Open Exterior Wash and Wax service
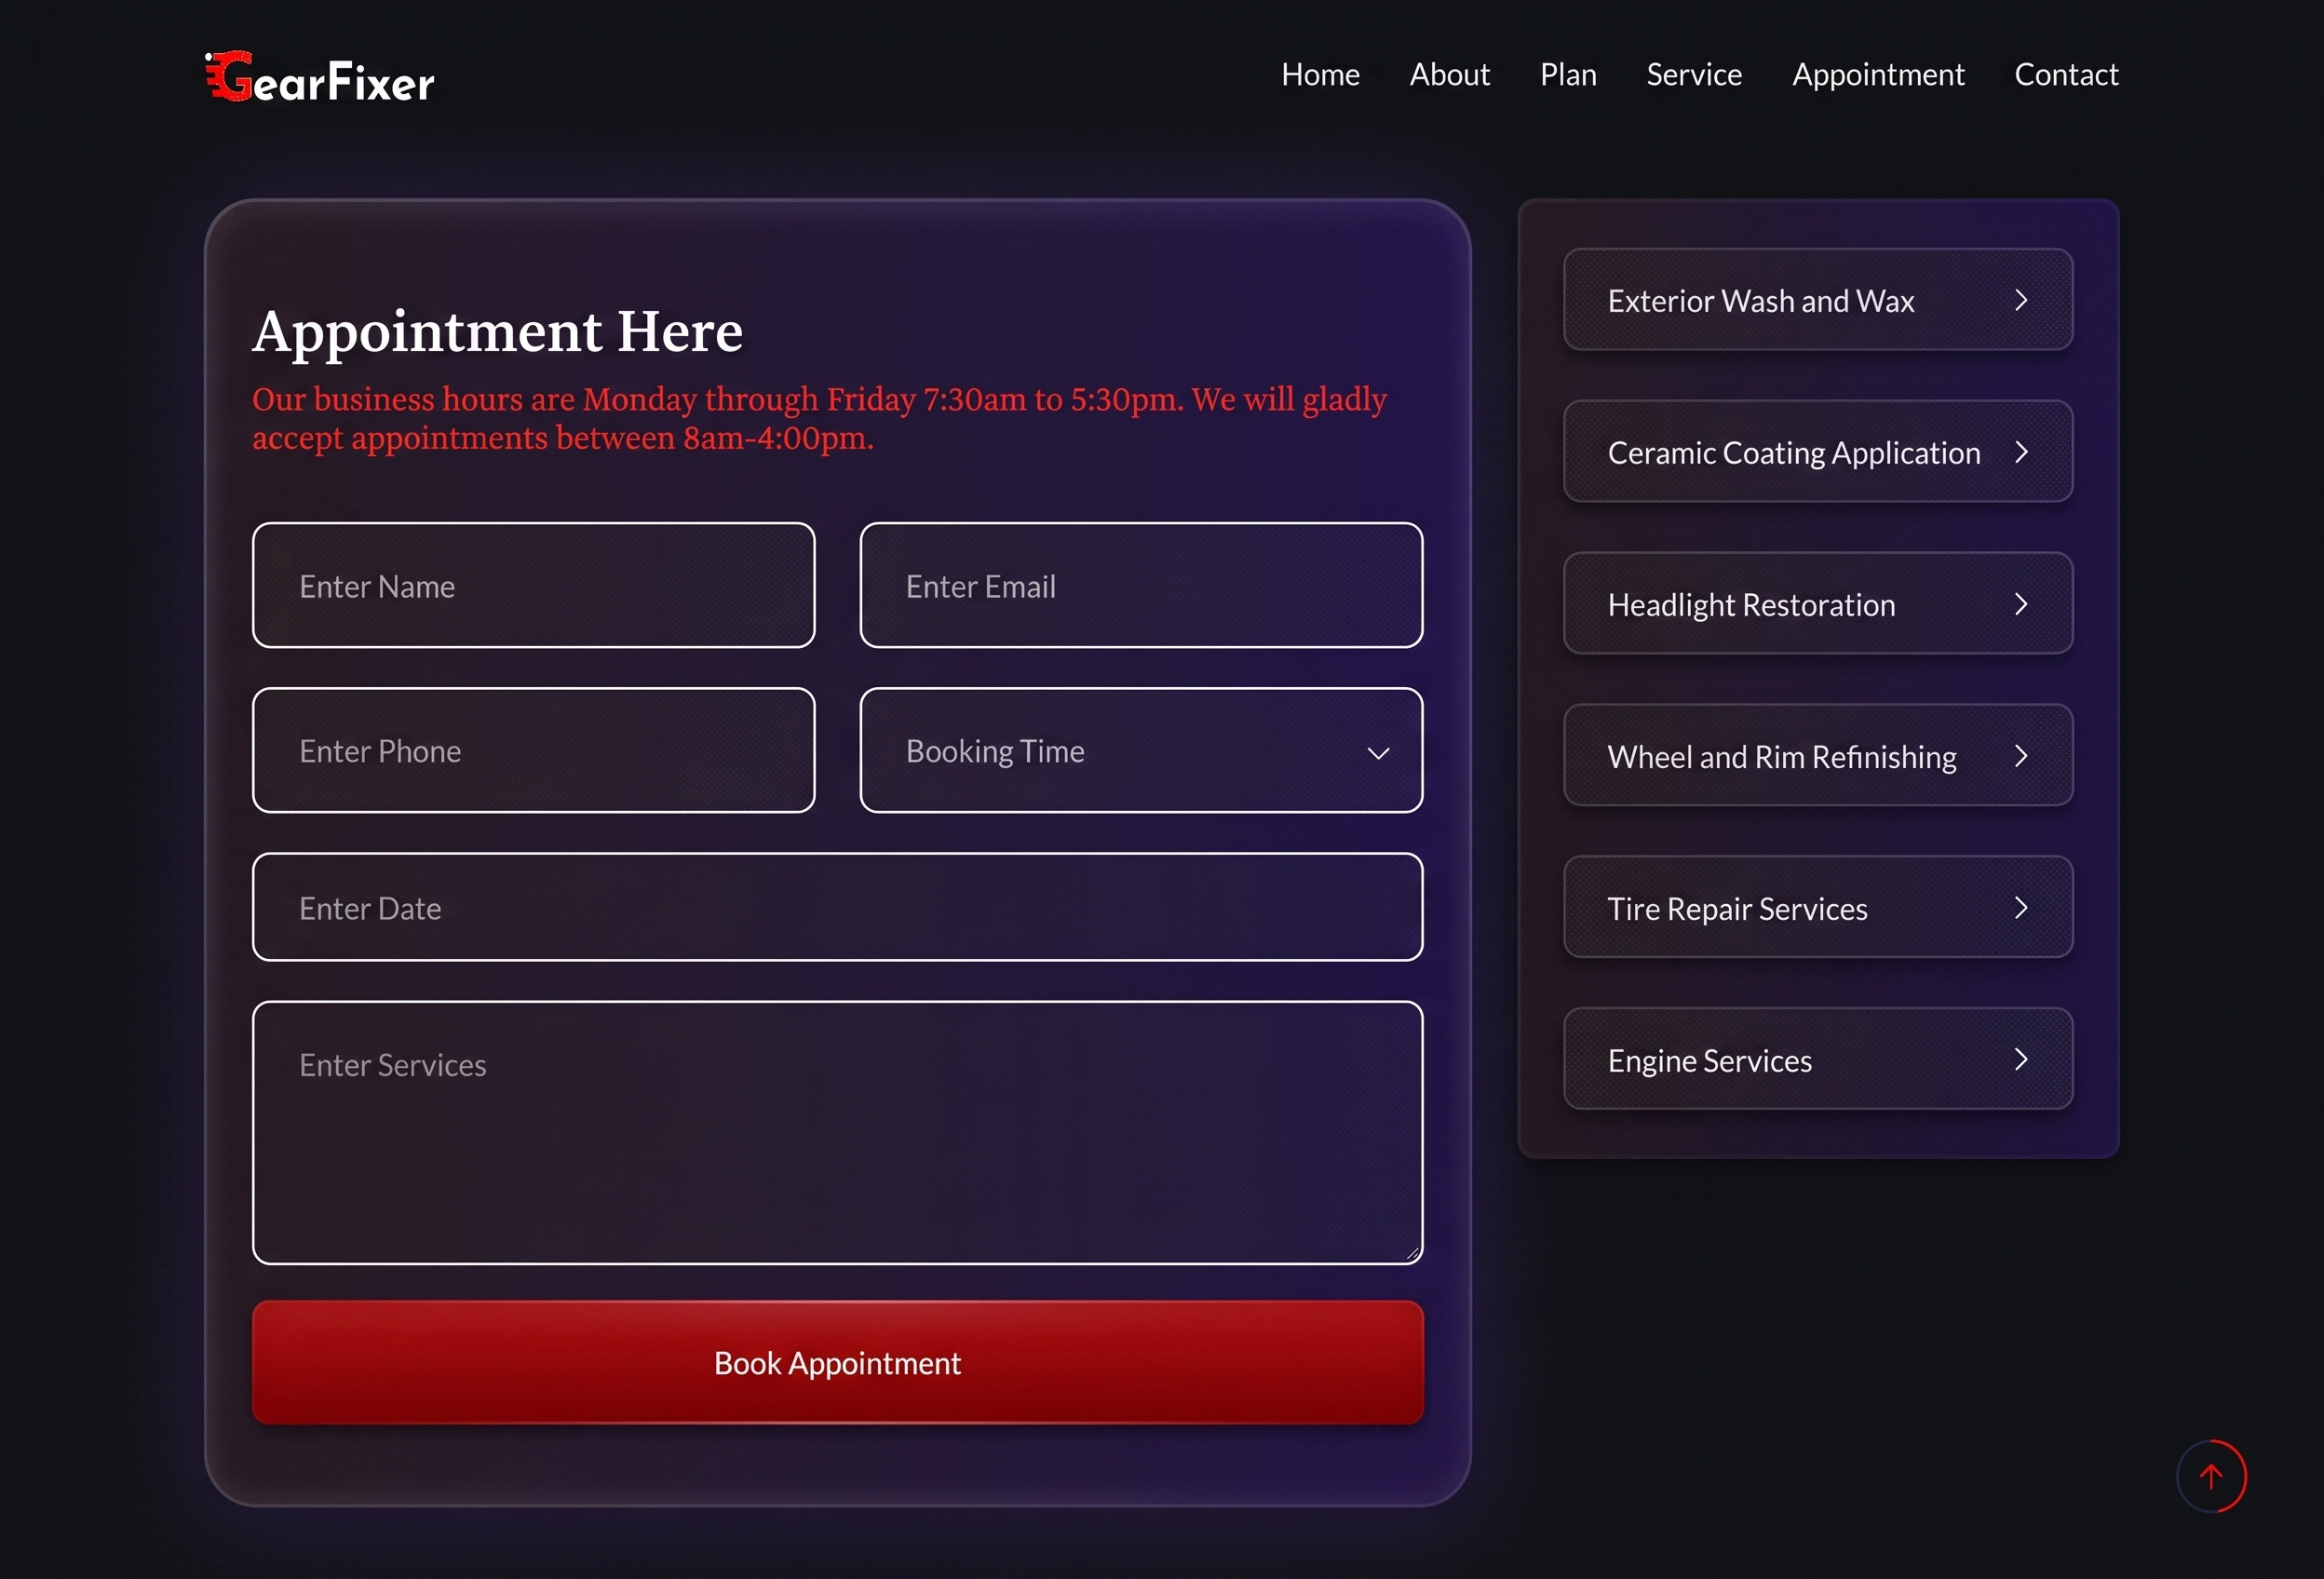This screenshot has width=2324, height=1579. point(1818,300)
